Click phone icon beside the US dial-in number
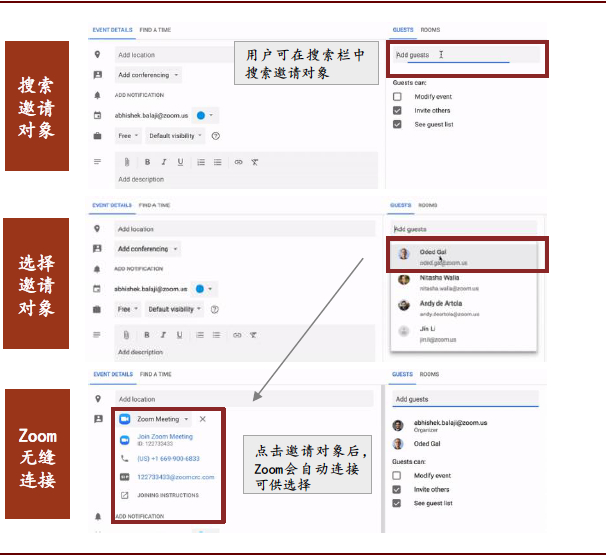 coord(125,459)
